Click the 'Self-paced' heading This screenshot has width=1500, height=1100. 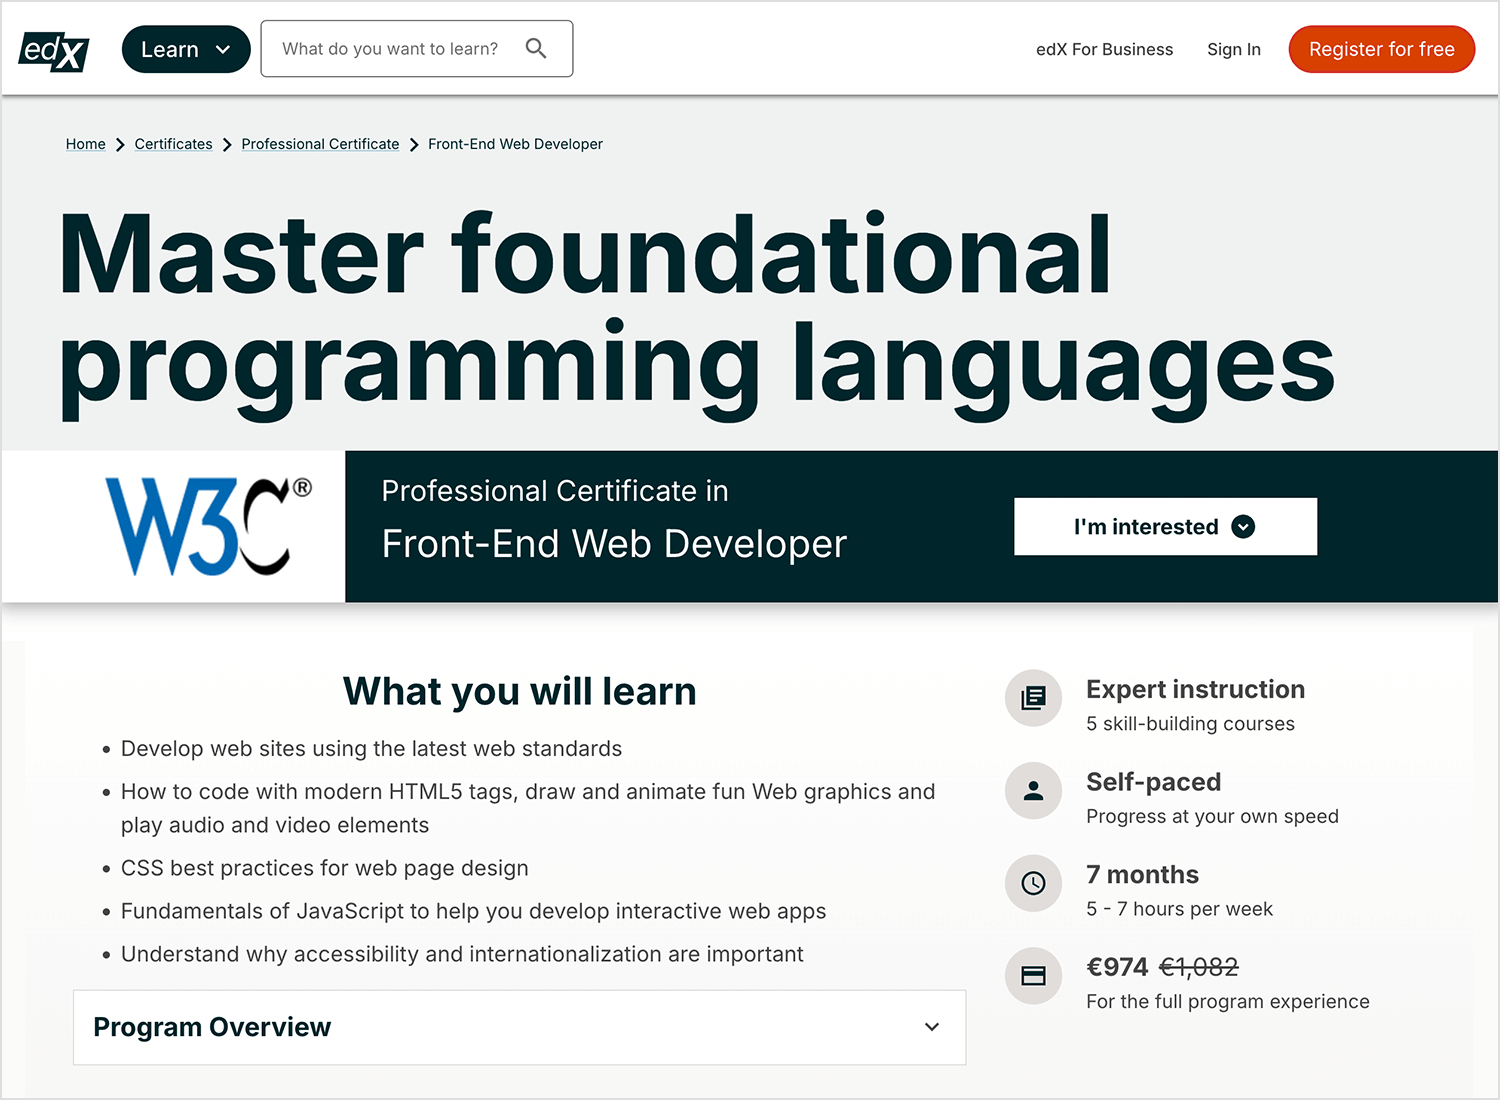pos(1153,782)
